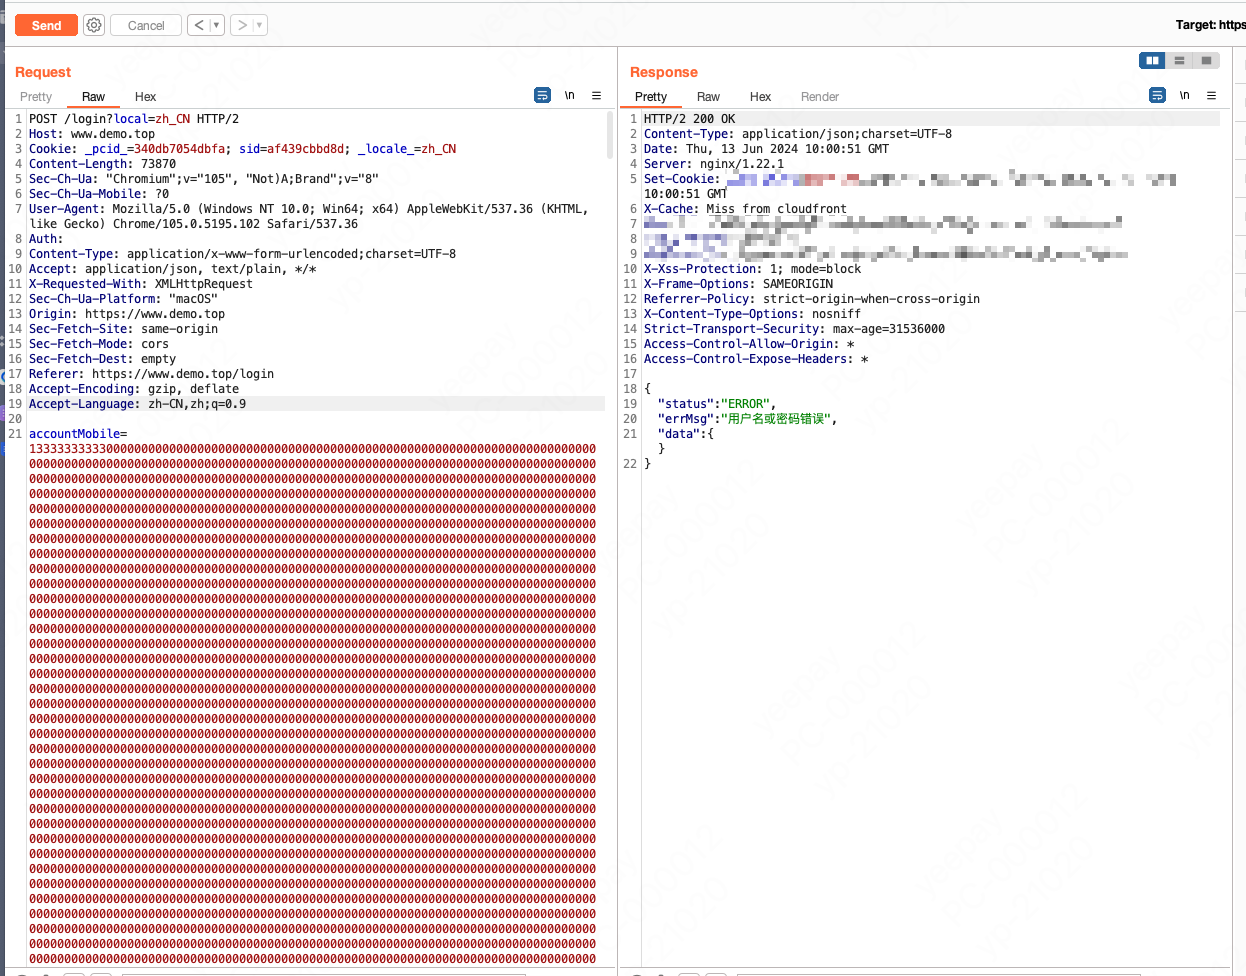Image resolution: width=1246 pixels, height=976 pixels.
Task: Select Hex tab in Request panel
Action: pyautogui.click(x=145, y=97)
